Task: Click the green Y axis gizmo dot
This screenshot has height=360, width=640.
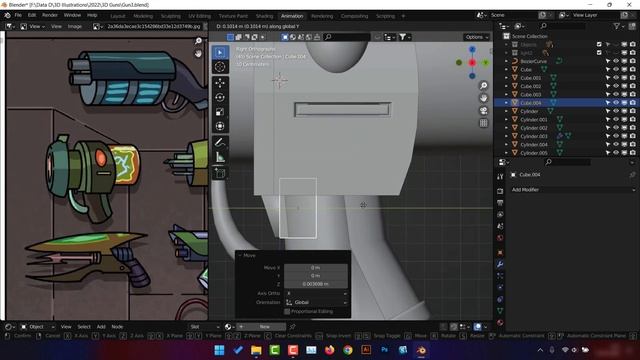Action: 486,62
